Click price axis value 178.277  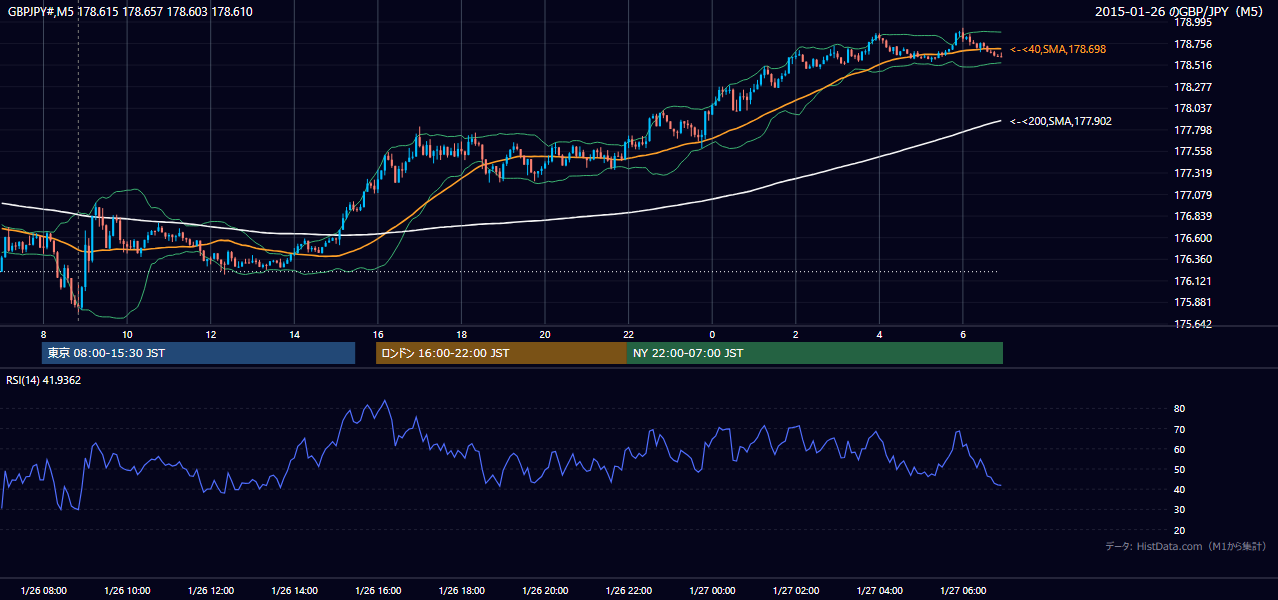coord(1193,87)
